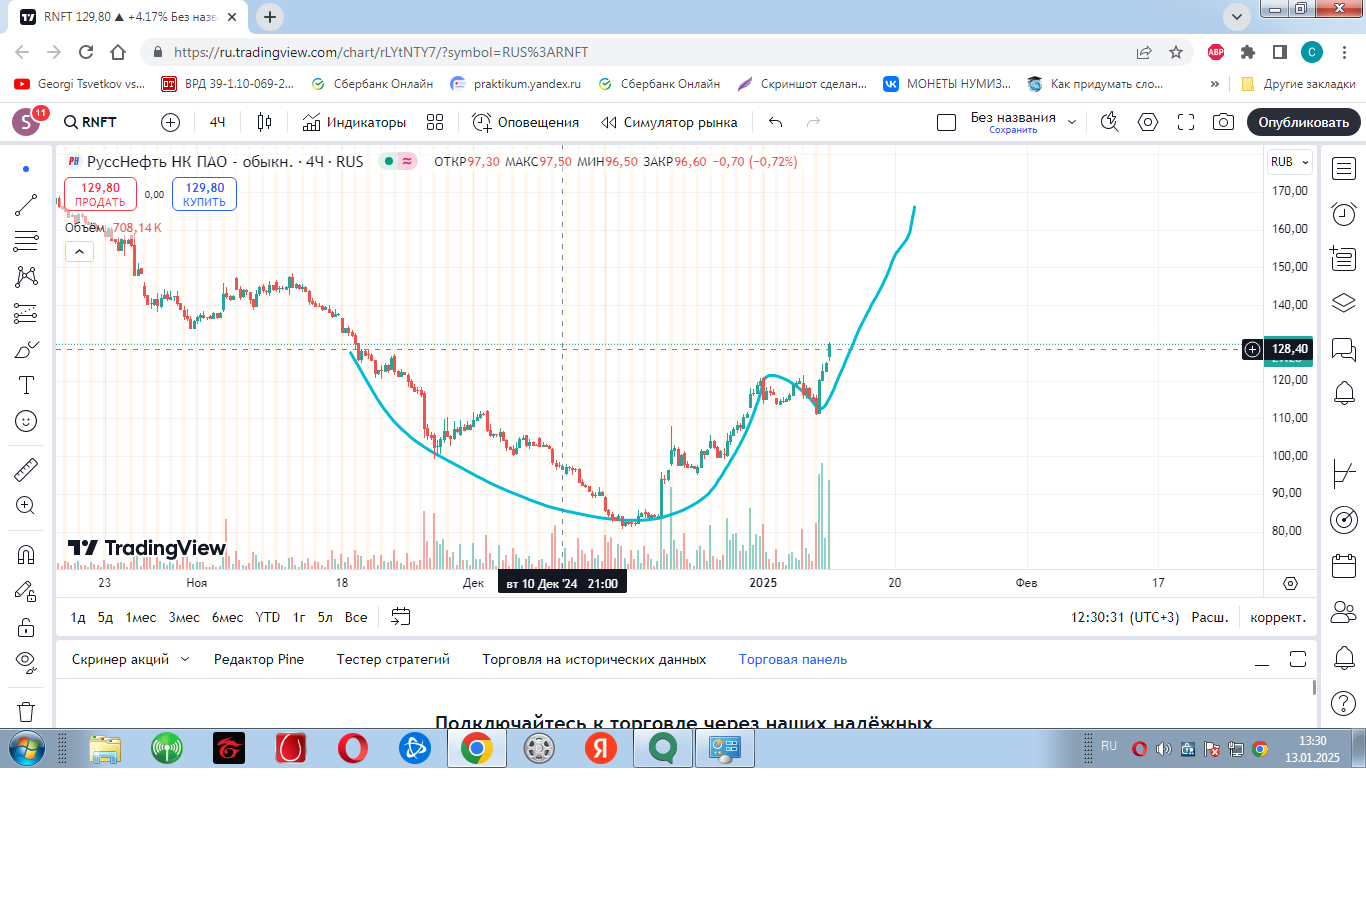Open the help center question icon
This screenshot has height=920, width=1366.
click(1344, 703)
